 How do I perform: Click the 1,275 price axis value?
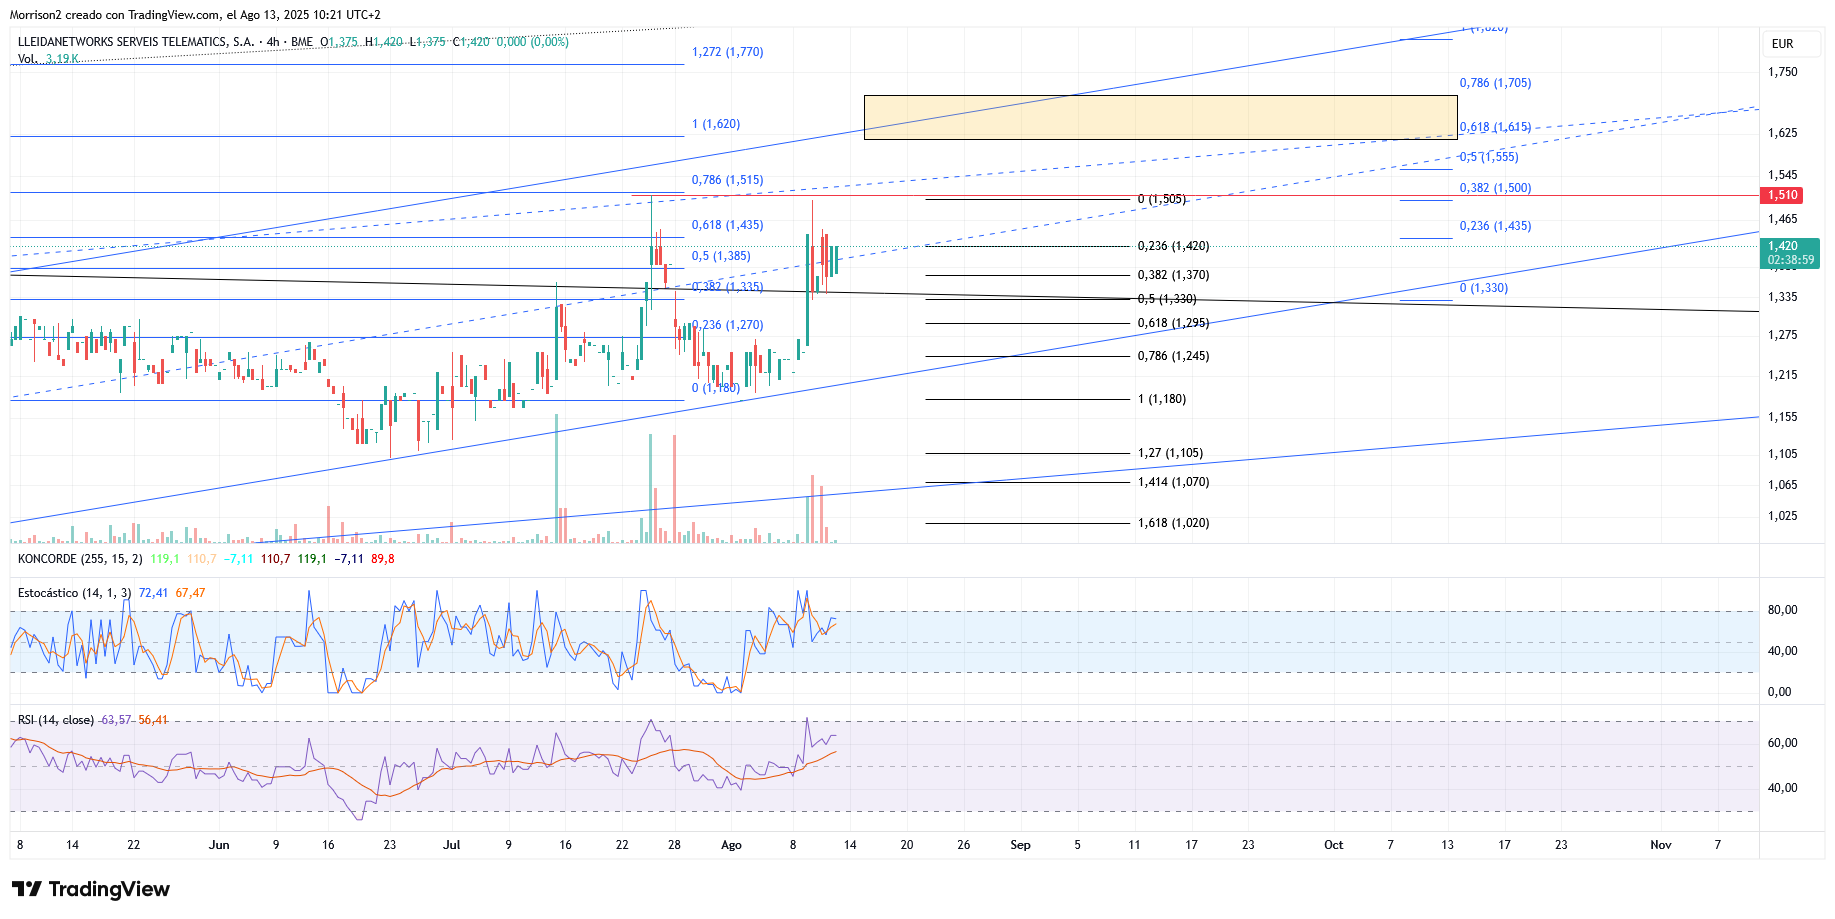(1783, 335)
